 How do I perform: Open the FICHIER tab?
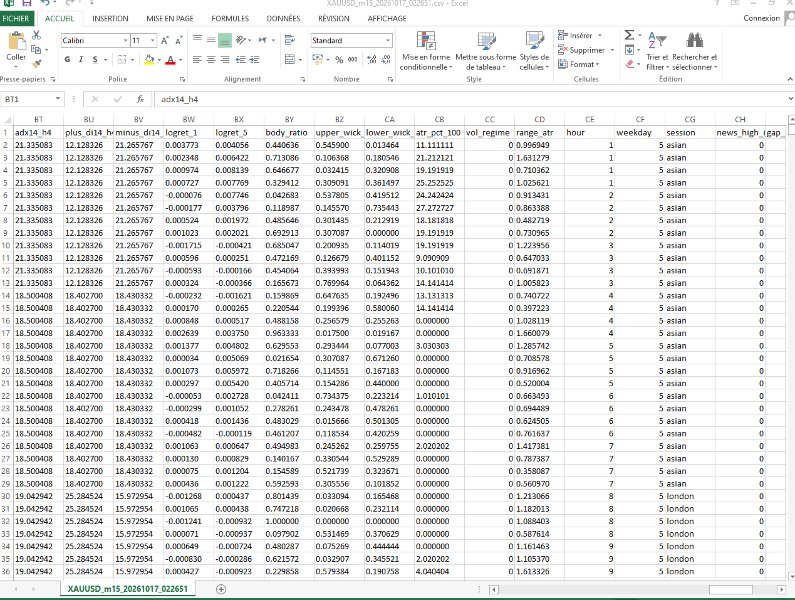[x=16, y=18]
